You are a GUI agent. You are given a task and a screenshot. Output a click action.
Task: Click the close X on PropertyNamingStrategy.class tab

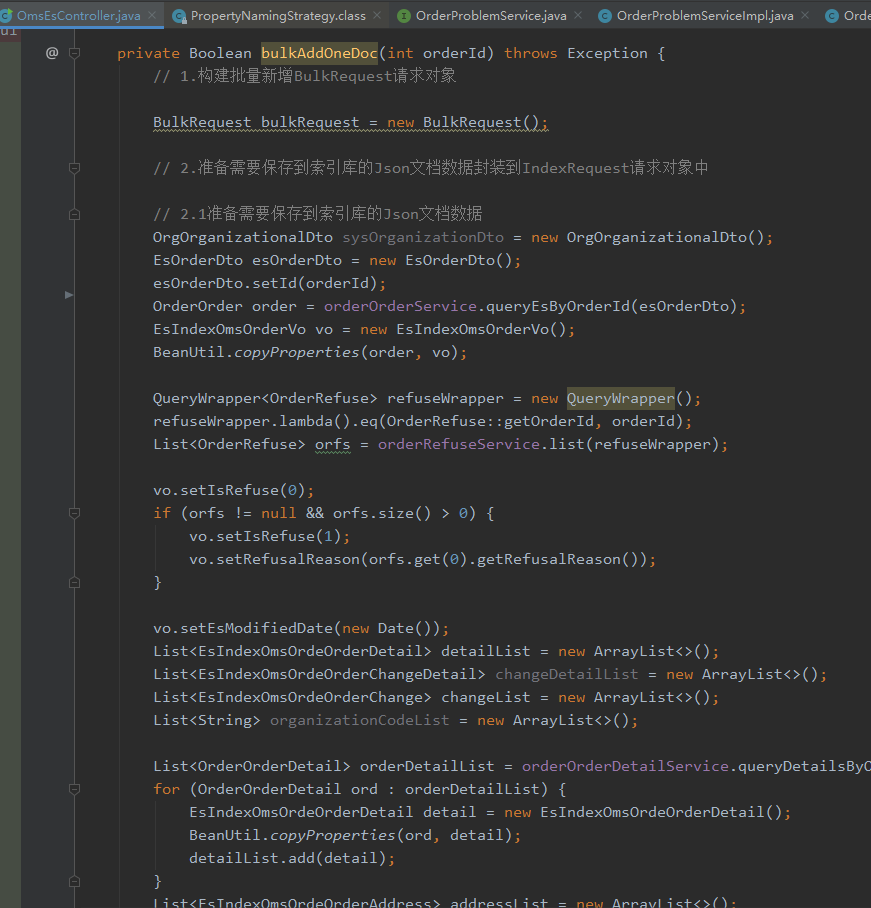click(377, 16)
